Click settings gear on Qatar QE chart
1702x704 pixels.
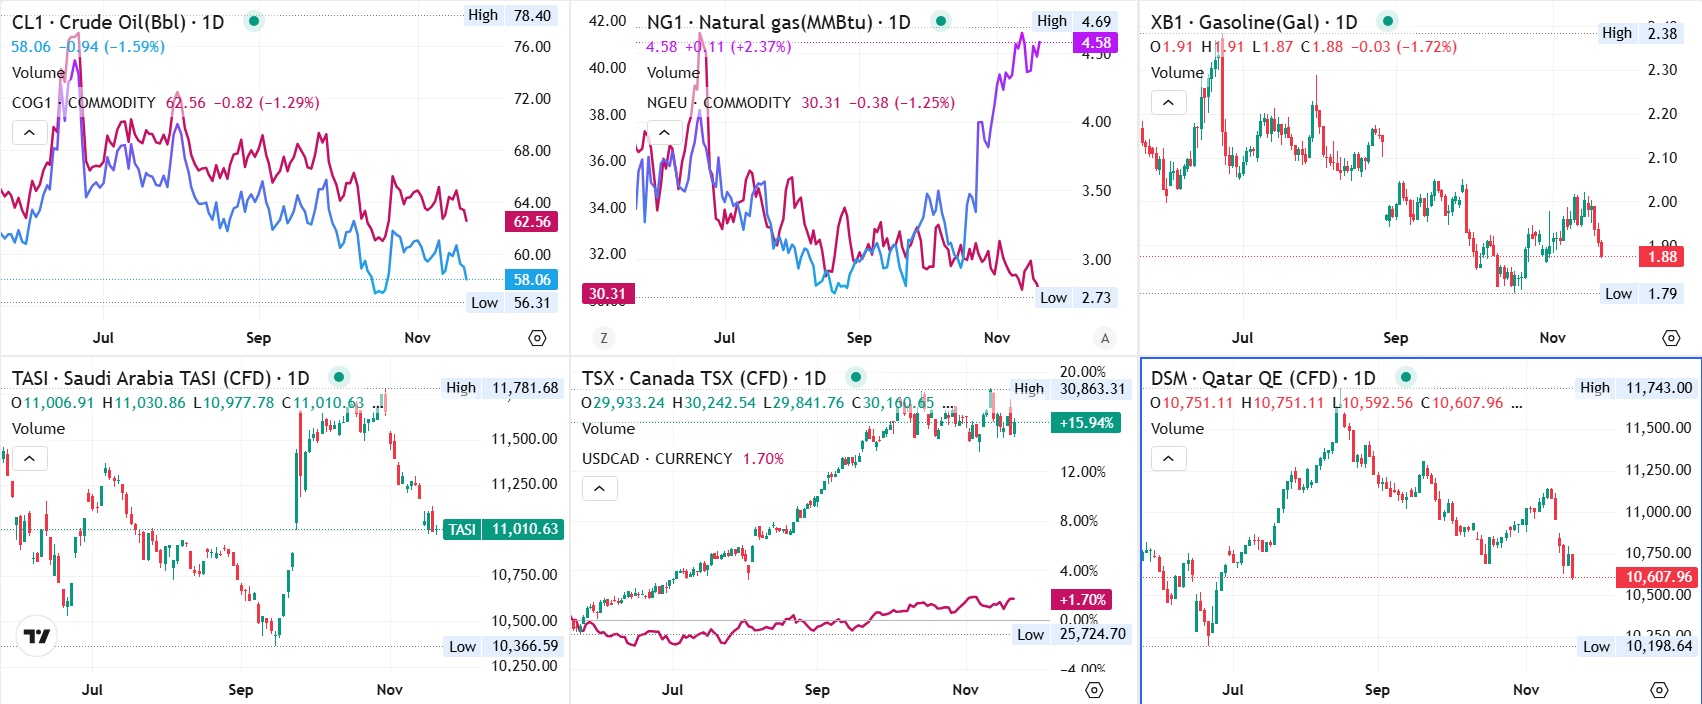point(1659,690)
